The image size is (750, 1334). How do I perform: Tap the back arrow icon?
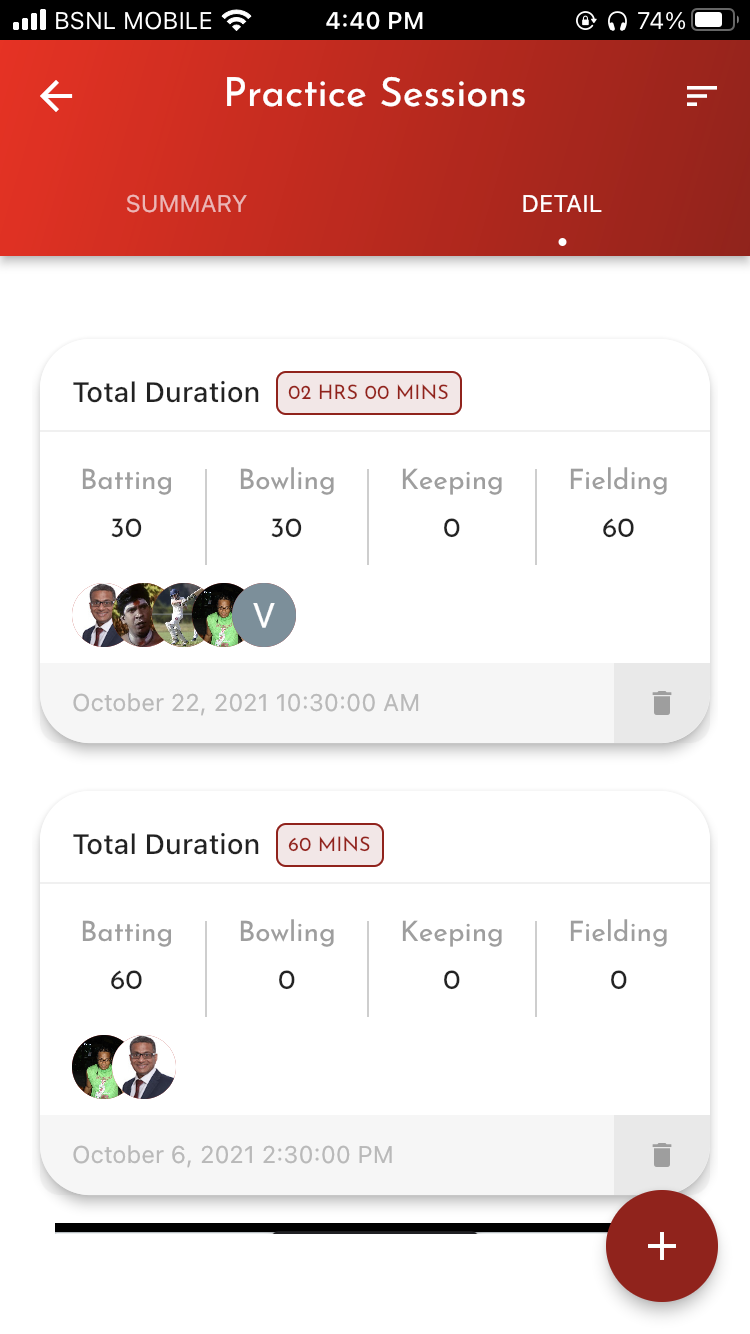(56, 96)
